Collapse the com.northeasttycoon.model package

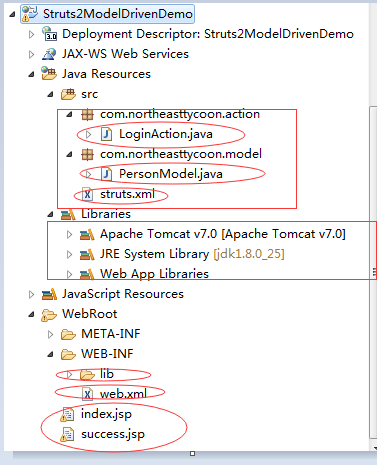[69, 154]
